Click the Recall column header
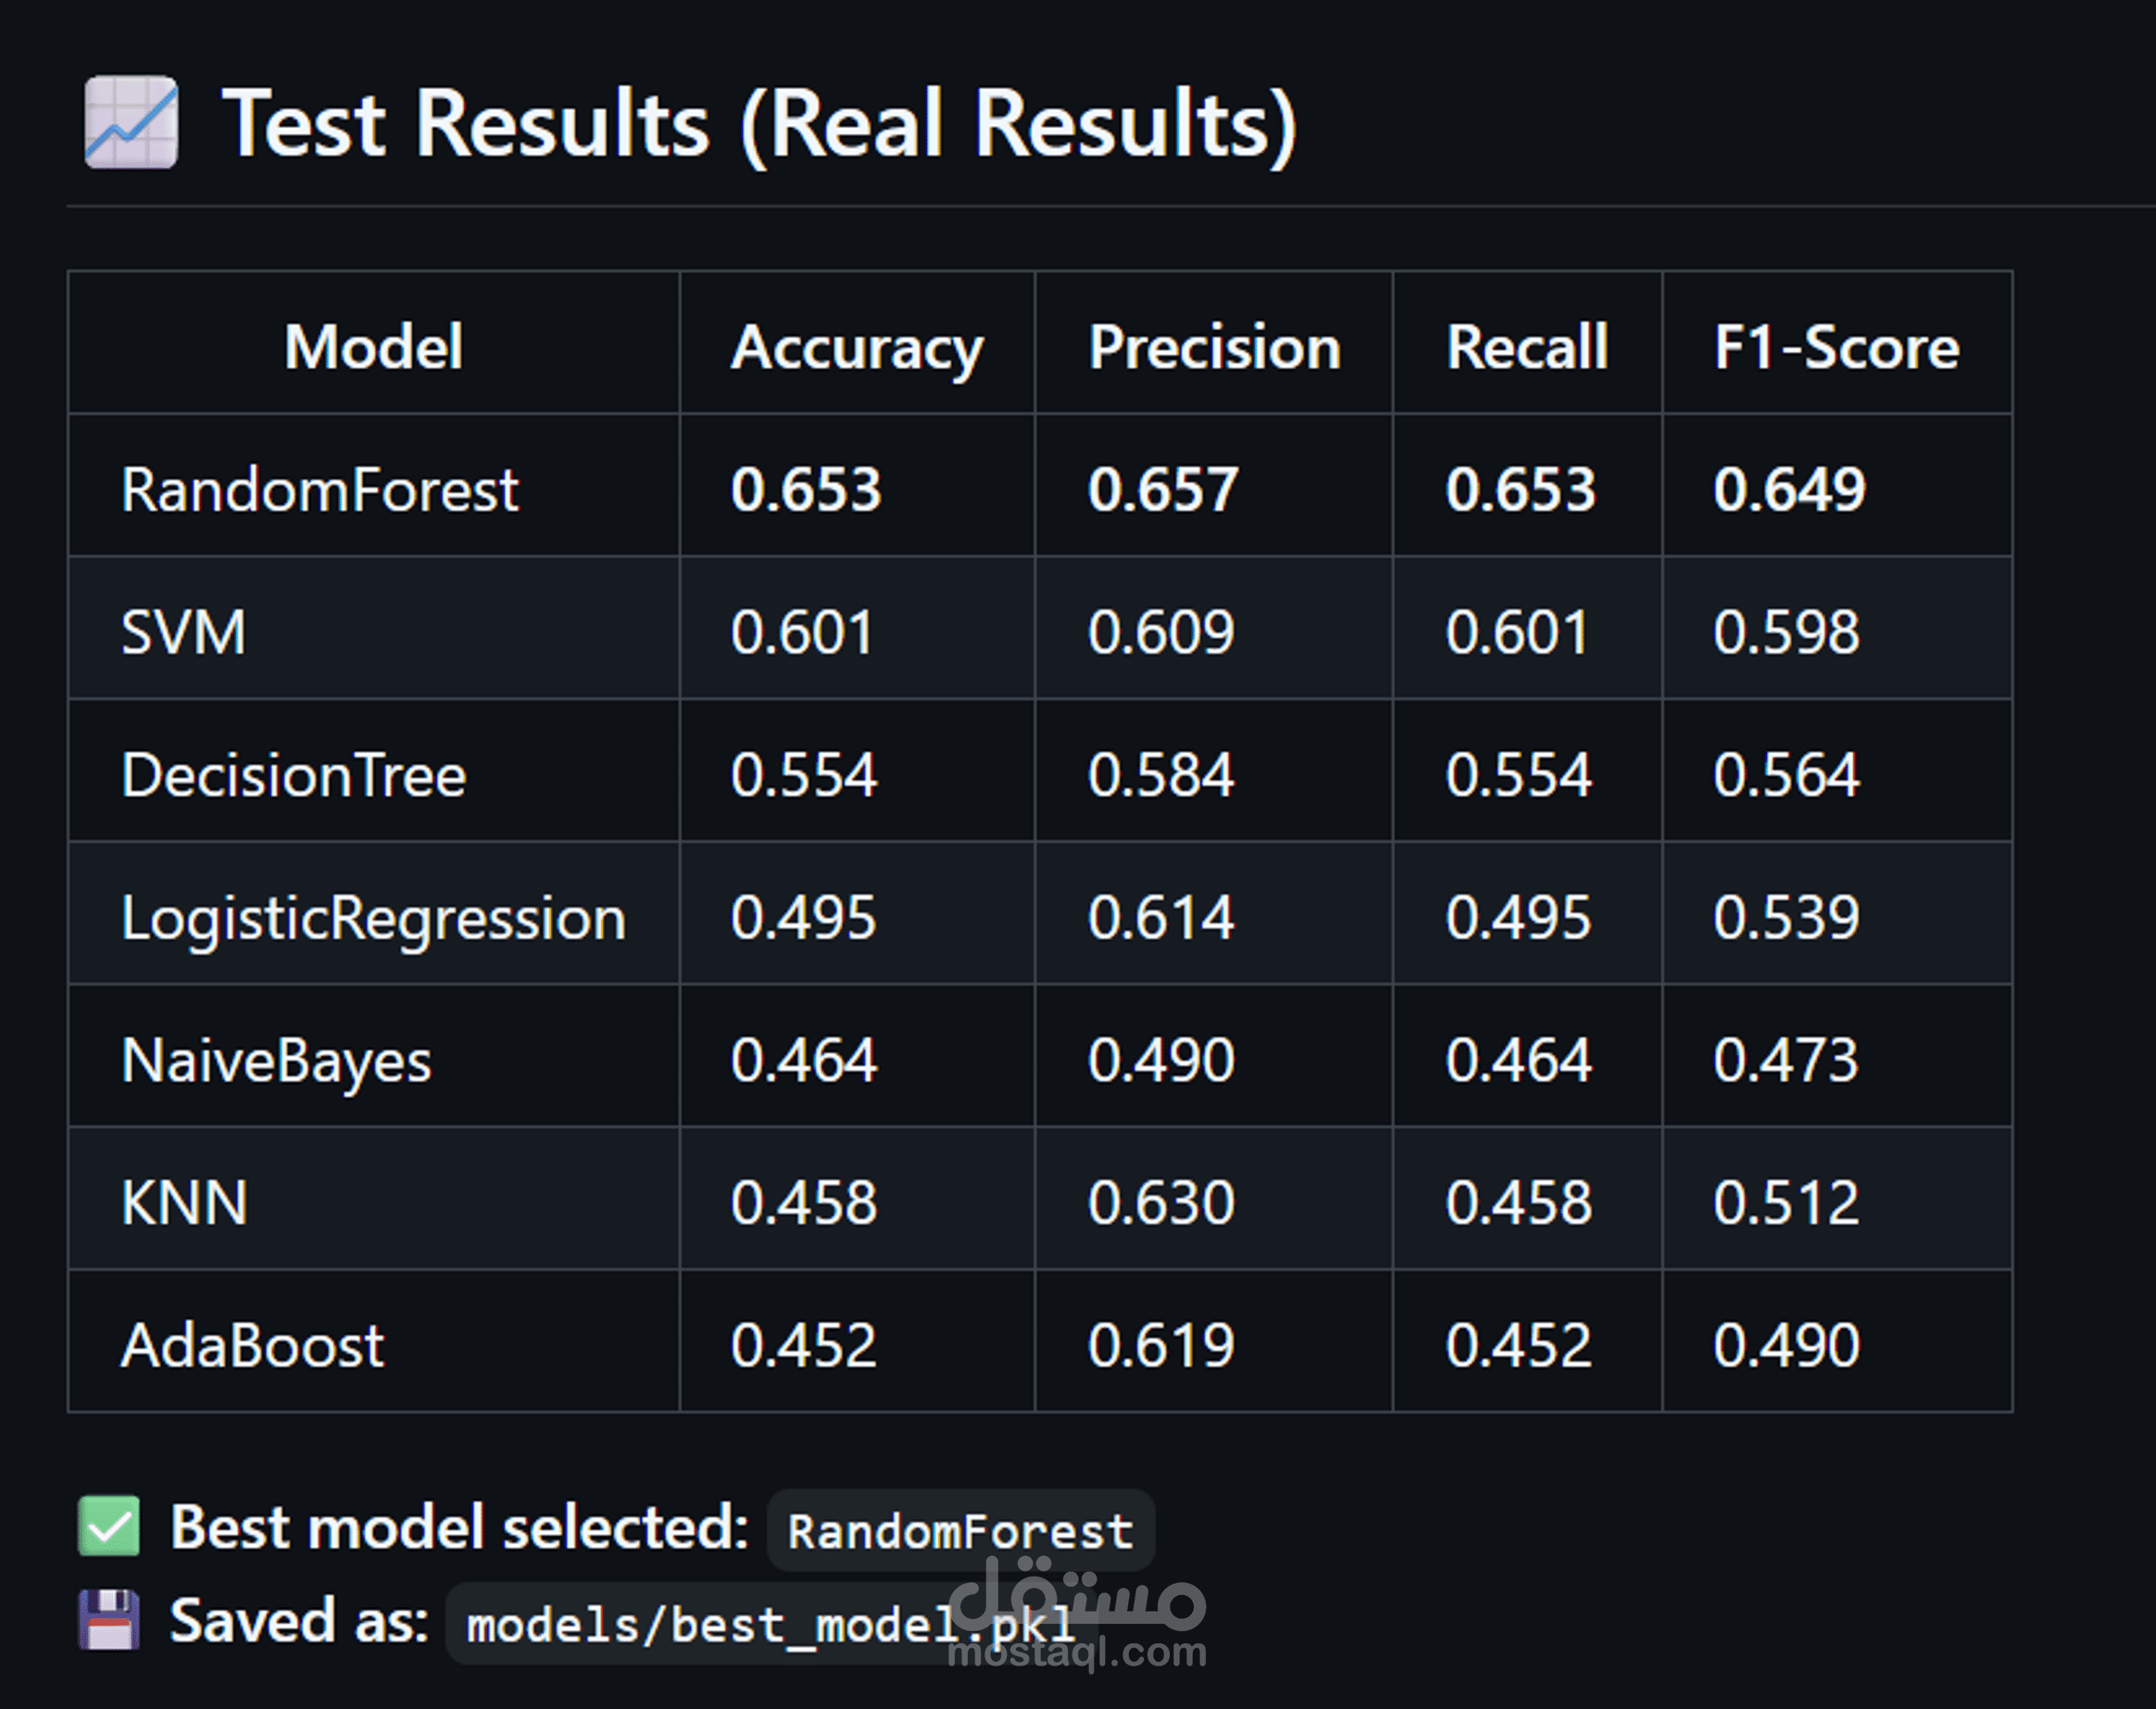Viewport: 2156px width, 1709px height. tap(1527, 347)
